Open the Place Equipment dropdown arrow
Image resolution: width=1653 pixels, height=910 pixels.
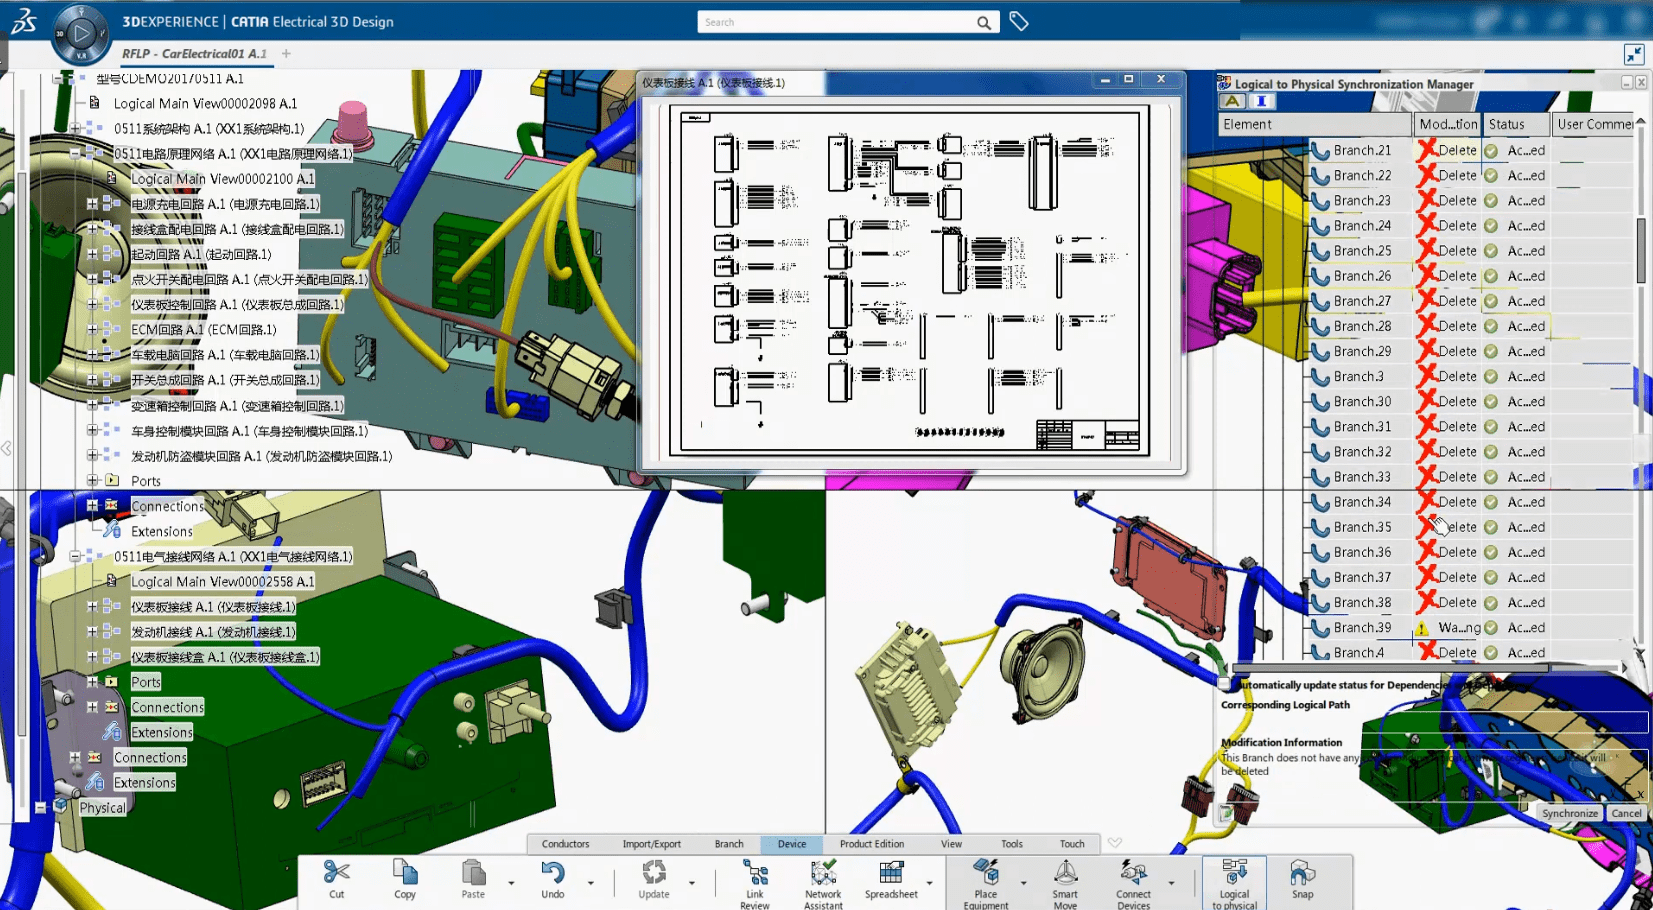(x=1023, y=883)
